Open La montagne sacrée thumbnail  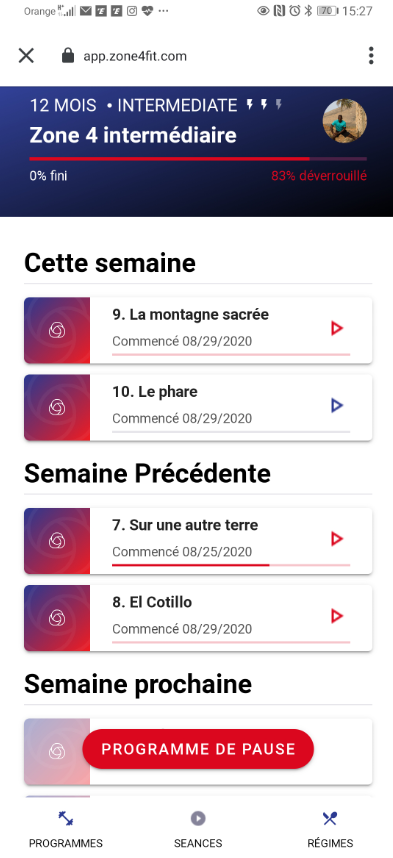(57, 331)
